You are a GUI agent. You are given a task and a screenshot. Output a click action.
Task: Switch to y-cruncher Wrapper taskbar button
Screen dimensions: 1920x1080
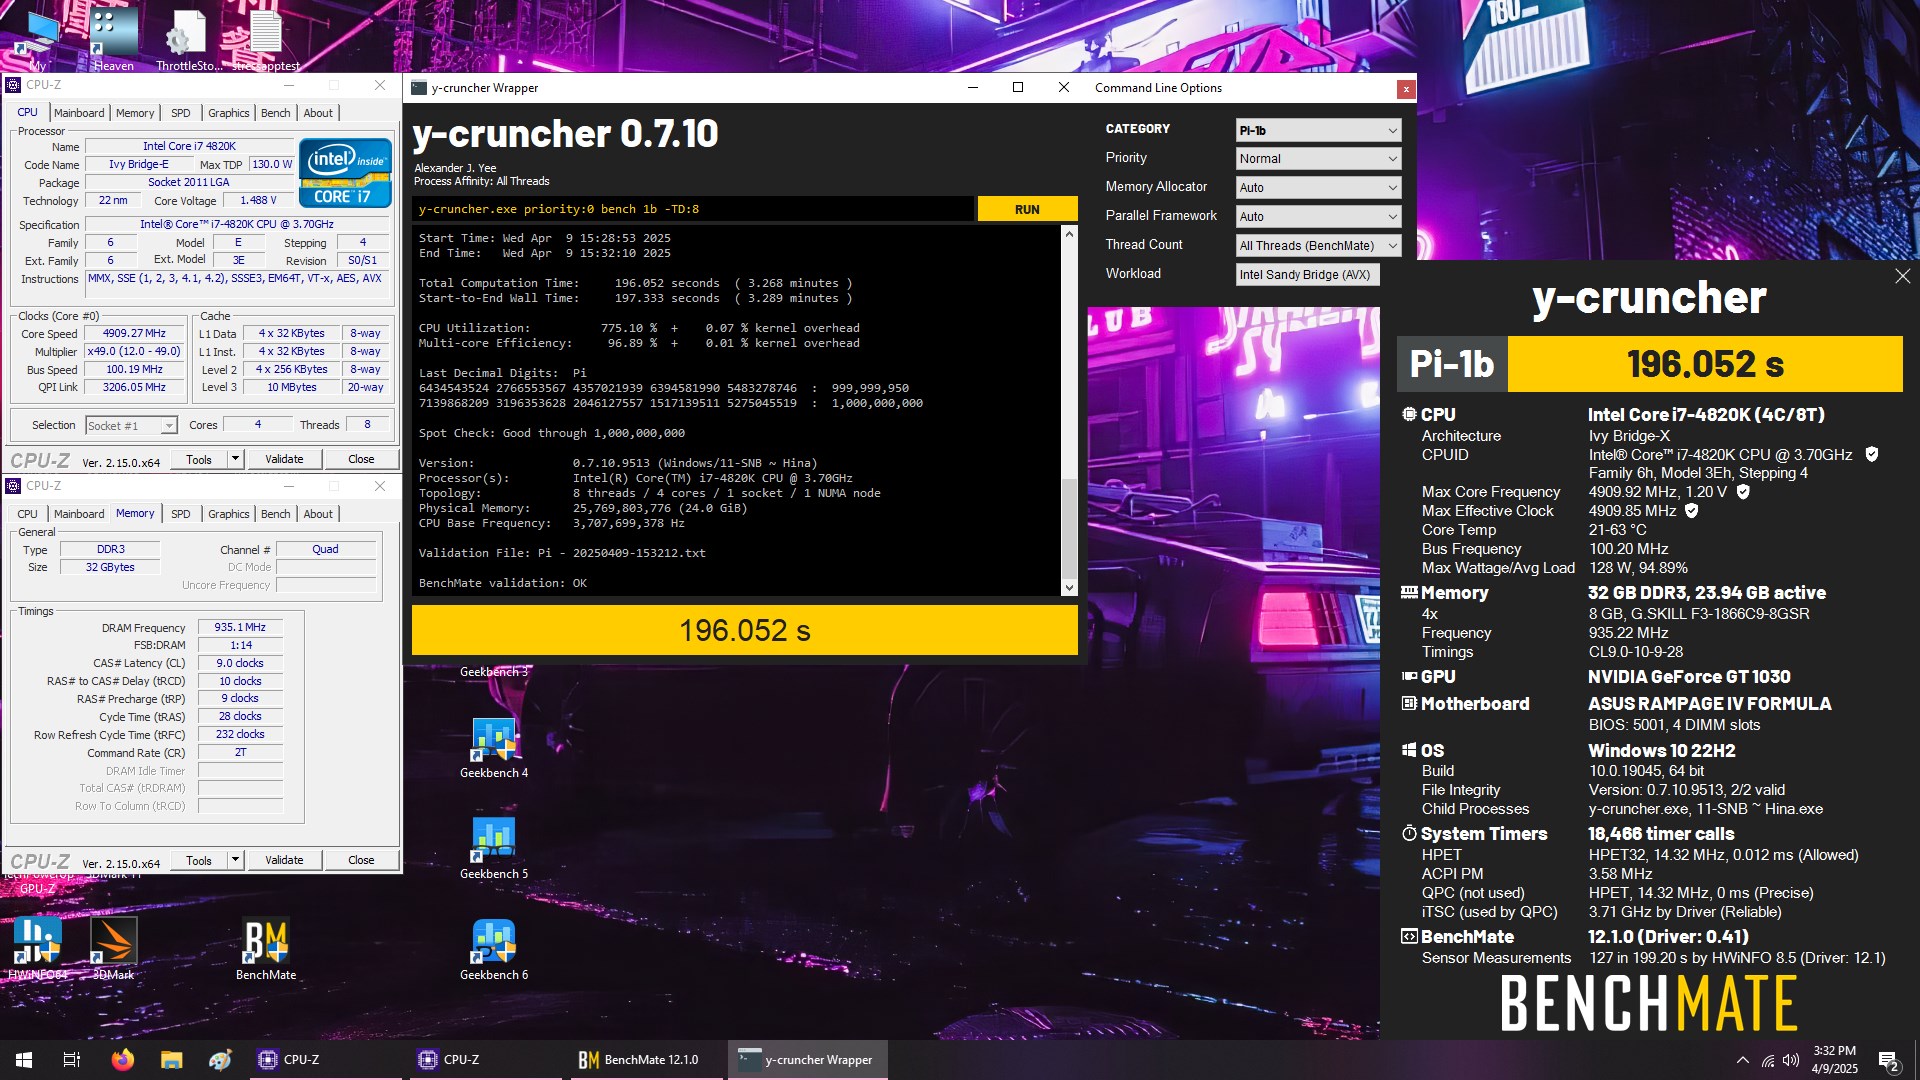806,1060
